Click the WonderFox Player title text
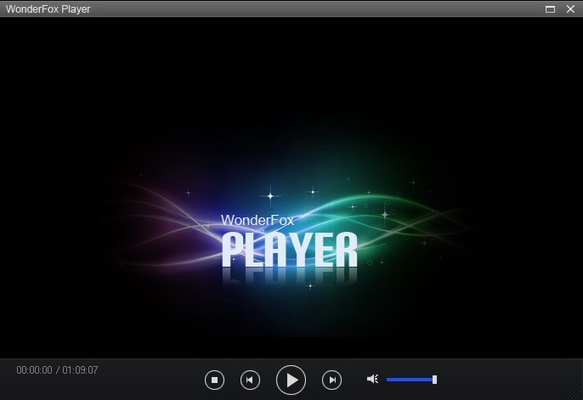 (48, 9)
